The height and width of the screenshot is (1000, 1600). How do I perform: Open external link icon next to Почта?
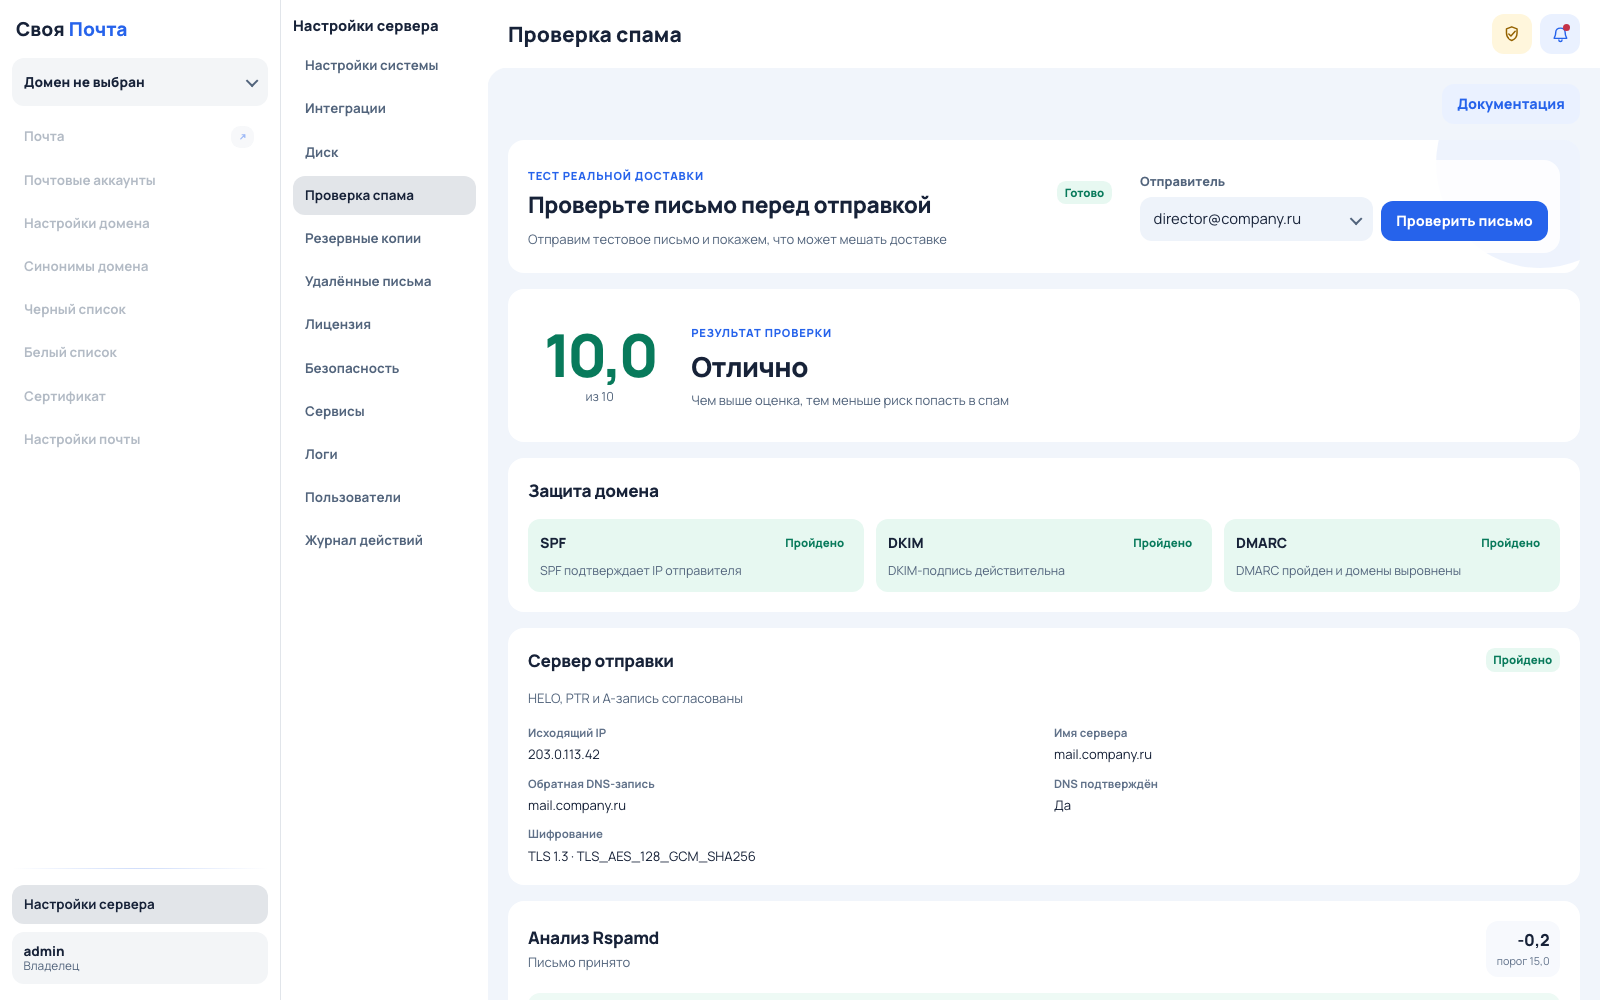(x=242, y=137)
